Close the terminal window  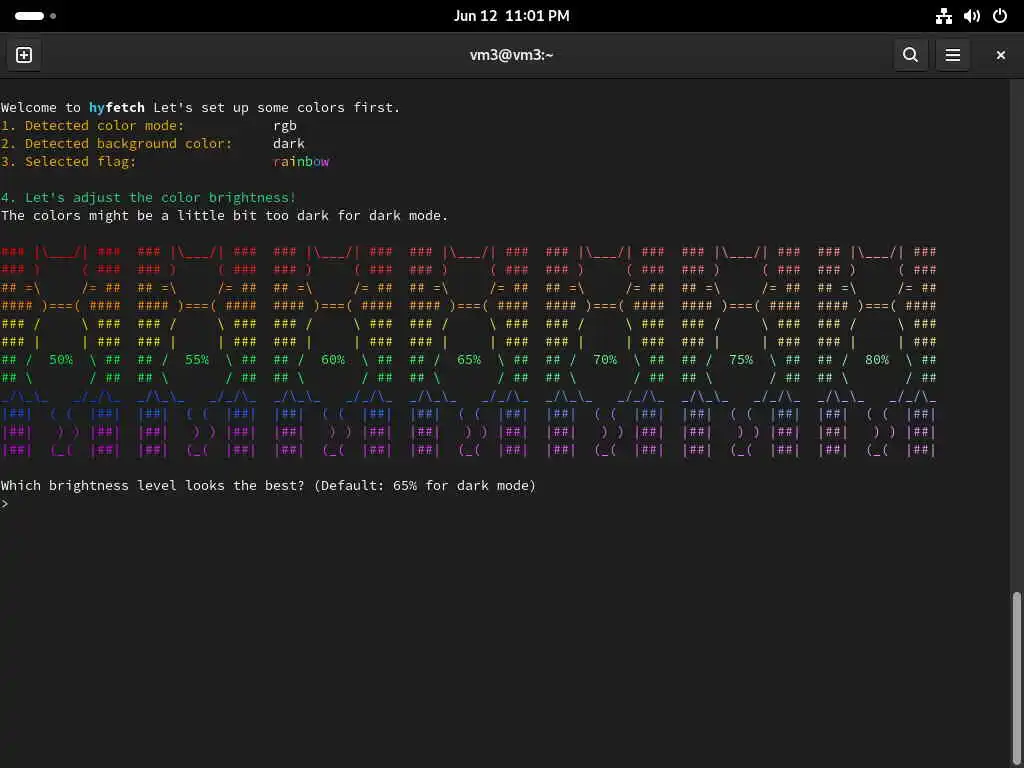(x=1000, y=55)
